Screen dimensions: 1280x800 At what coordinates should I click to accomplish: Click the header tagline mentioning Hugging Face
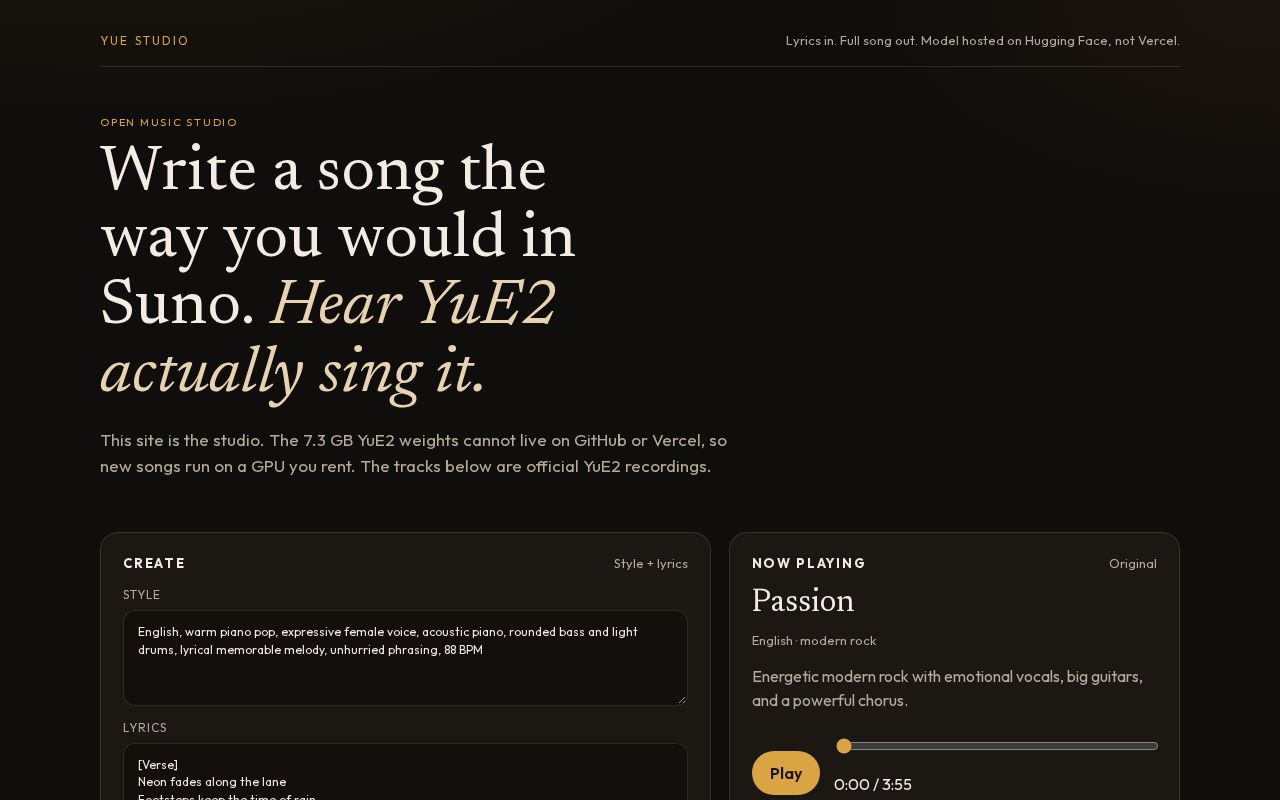982,41
